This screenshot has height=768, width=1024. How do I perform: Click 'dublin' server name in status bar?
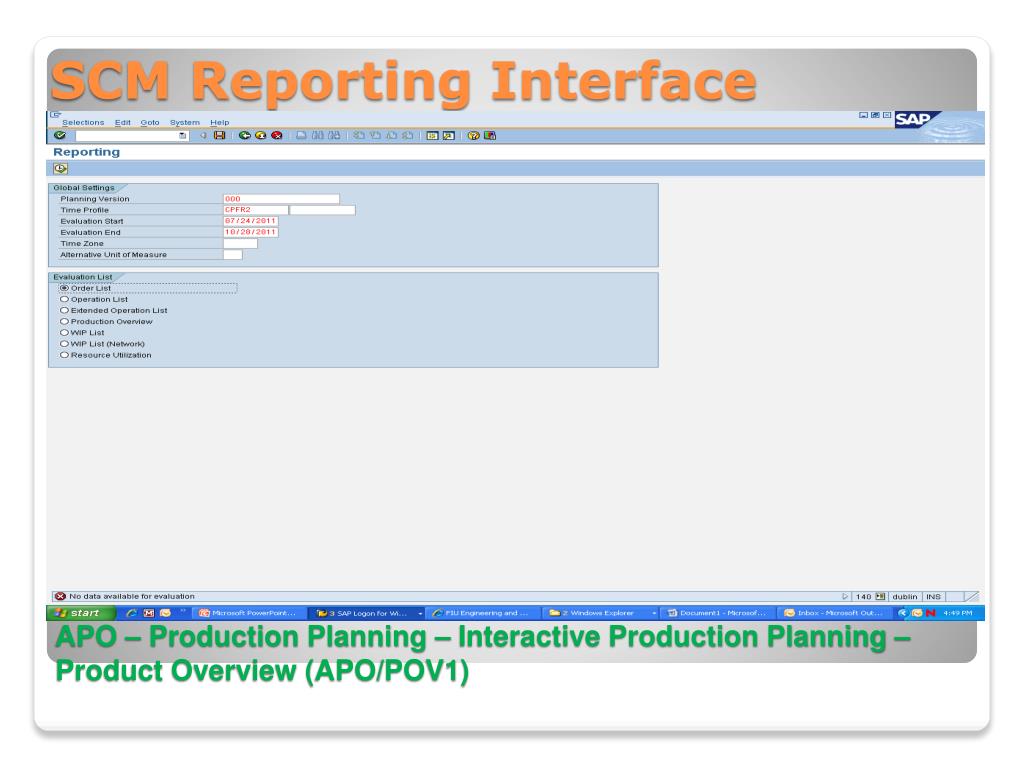click(x=904, y=596)
